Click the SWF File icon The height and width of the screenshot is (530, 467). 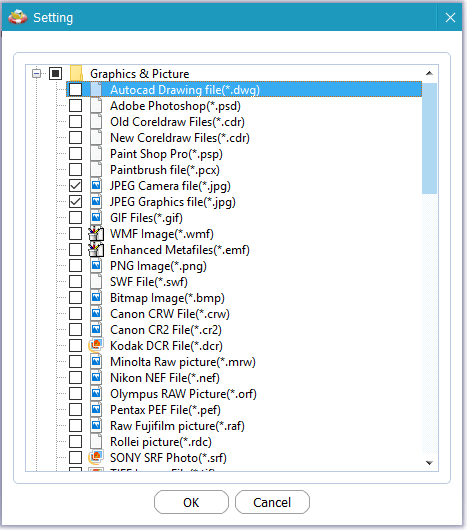click(96, 282)
